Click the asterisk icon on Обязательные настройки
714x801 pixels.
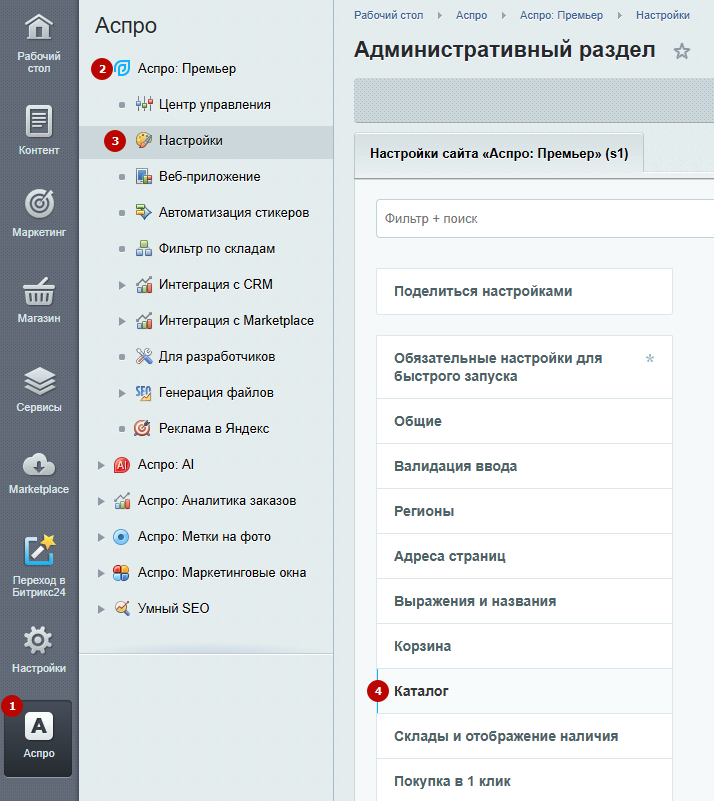click(650, 358)
